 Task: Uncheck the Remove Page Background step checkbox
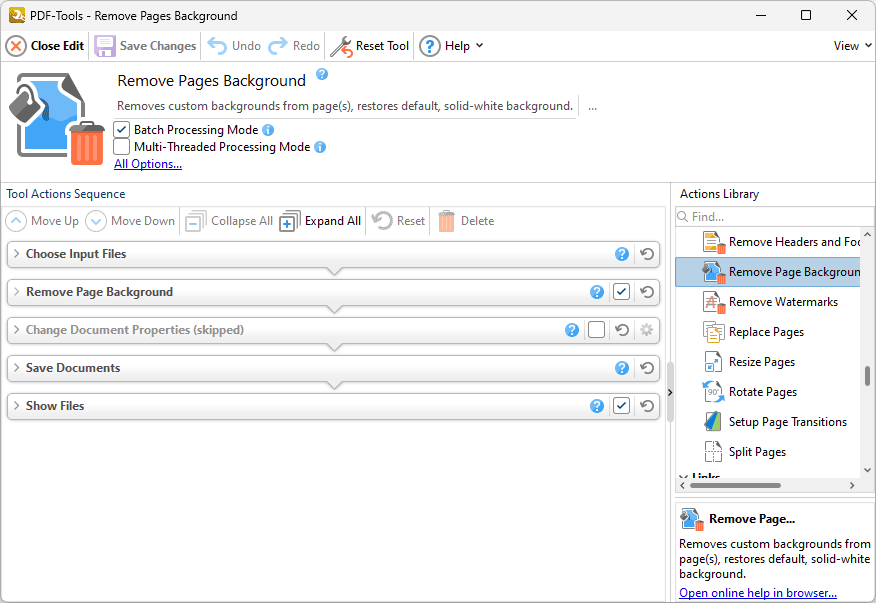[621, 292]
